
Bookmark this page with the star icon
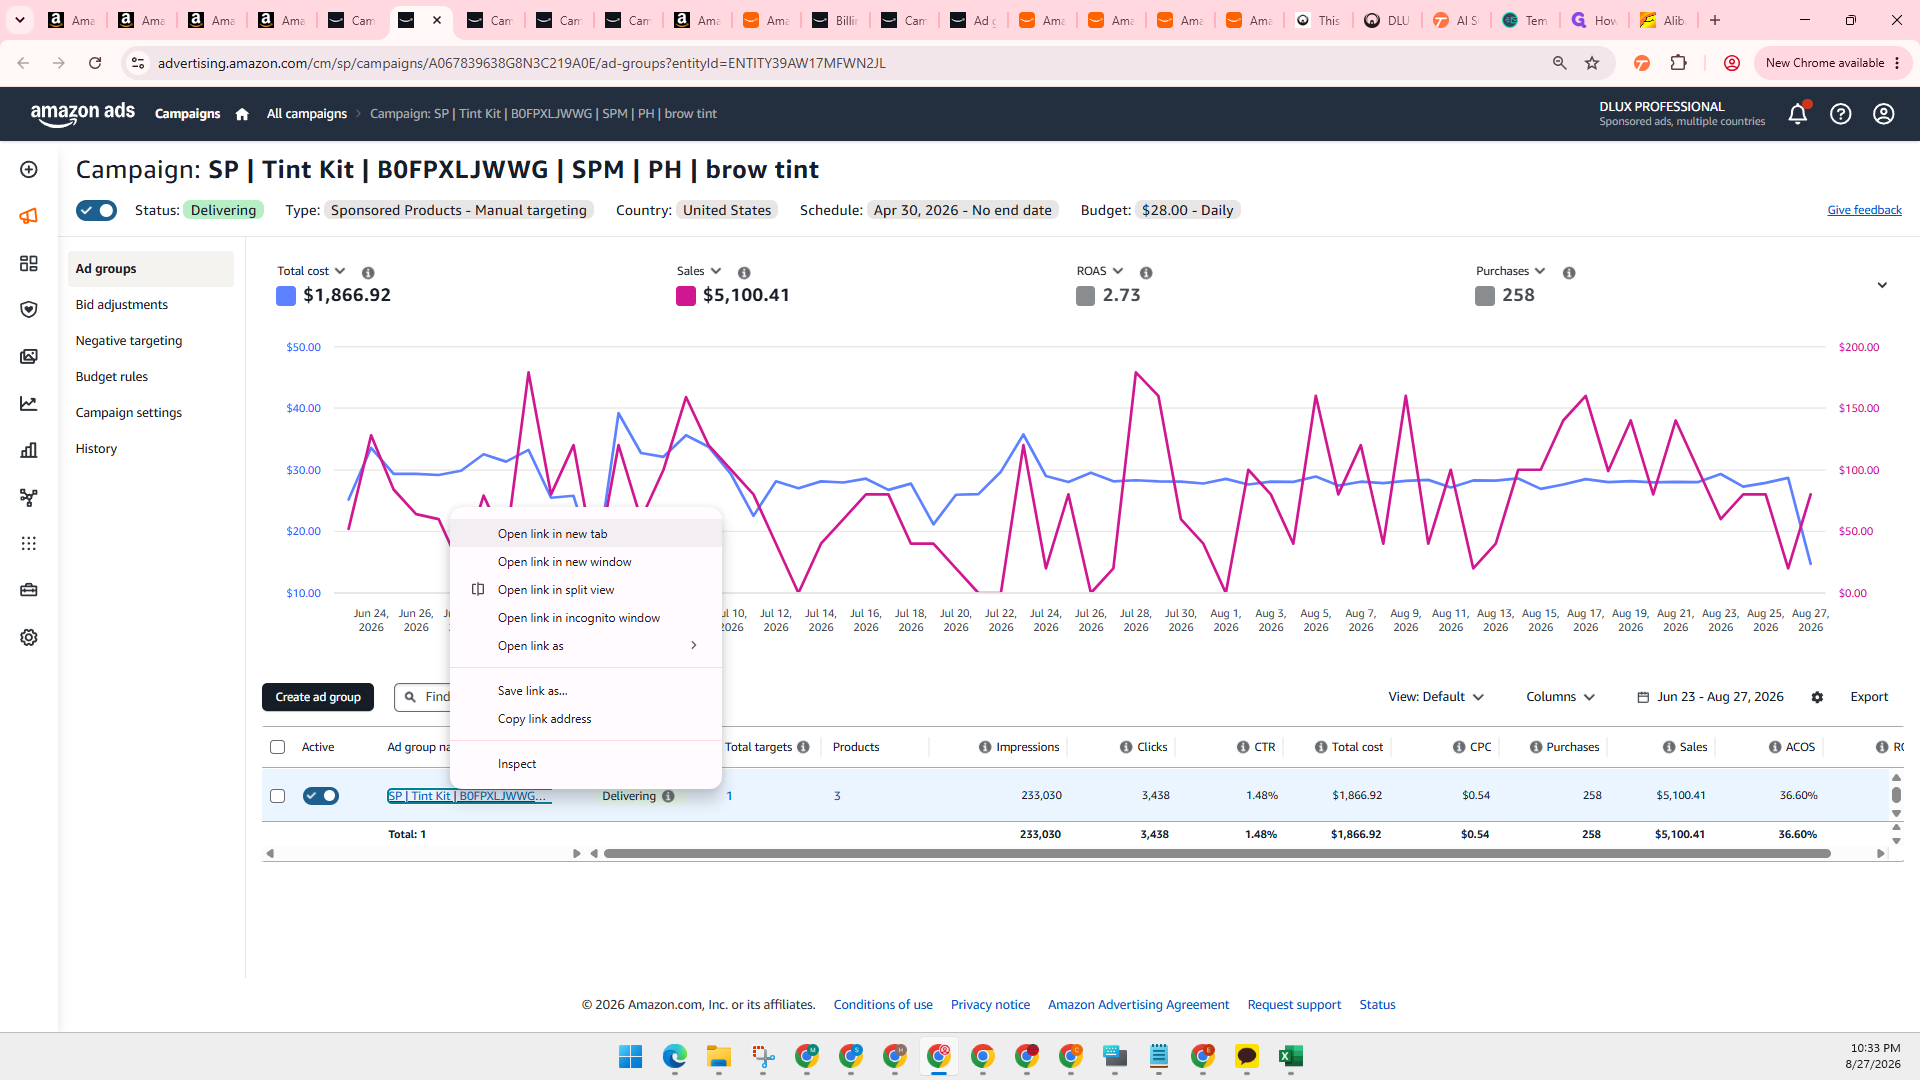pyautogui.click(x=1592, y=63)
